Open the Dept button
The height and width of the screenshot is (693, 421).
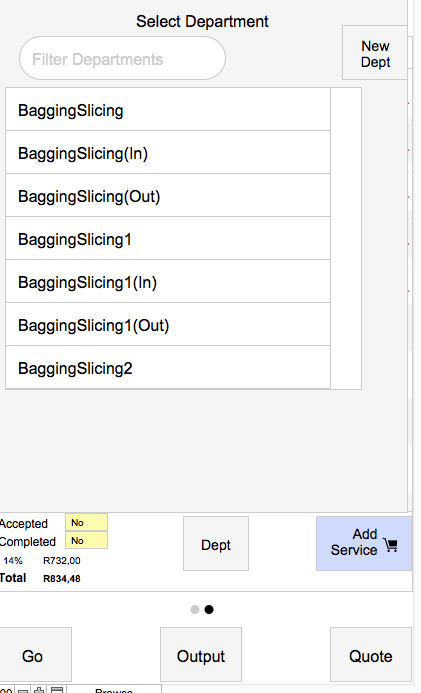click(216, 544)
